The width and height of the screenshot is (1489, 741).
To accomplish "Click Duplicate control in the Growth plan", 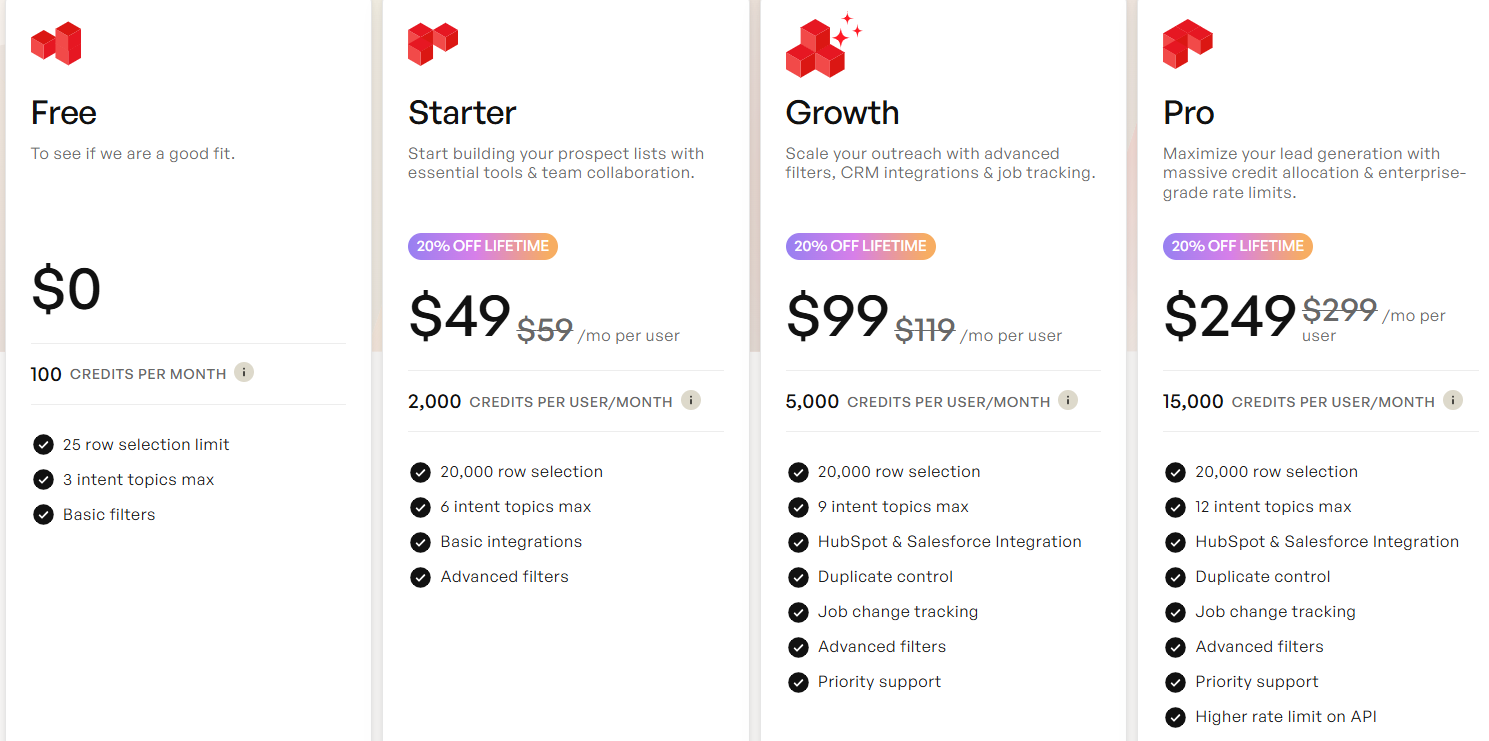I will 885,577.
